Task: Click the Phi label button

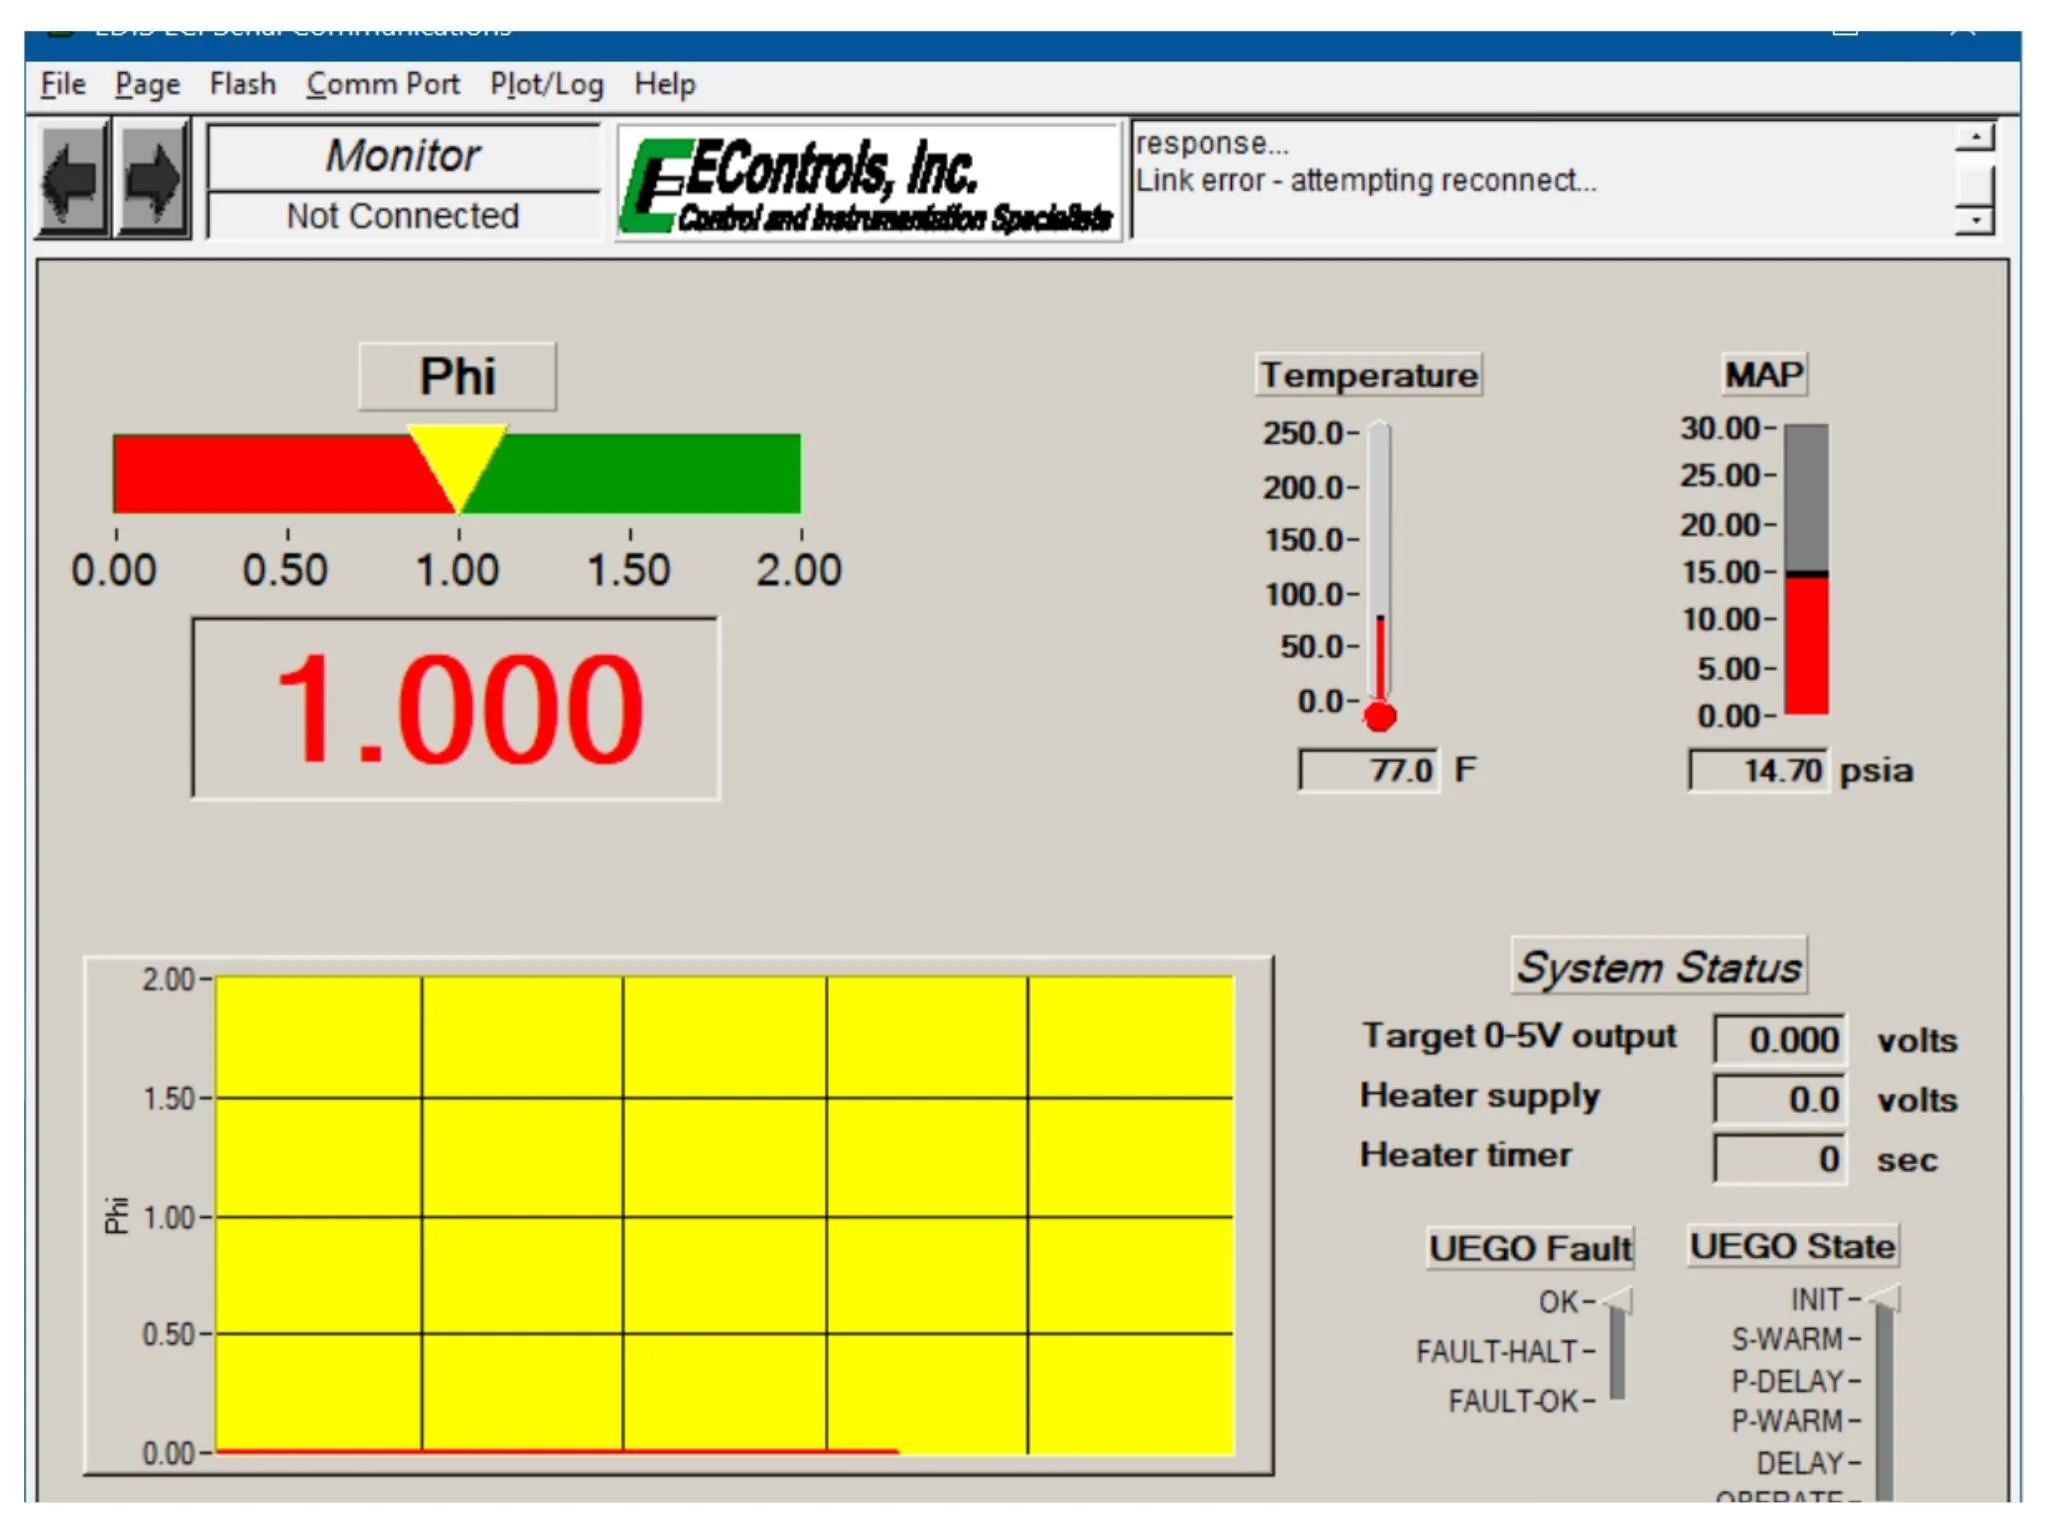Action: coord(457,375)
